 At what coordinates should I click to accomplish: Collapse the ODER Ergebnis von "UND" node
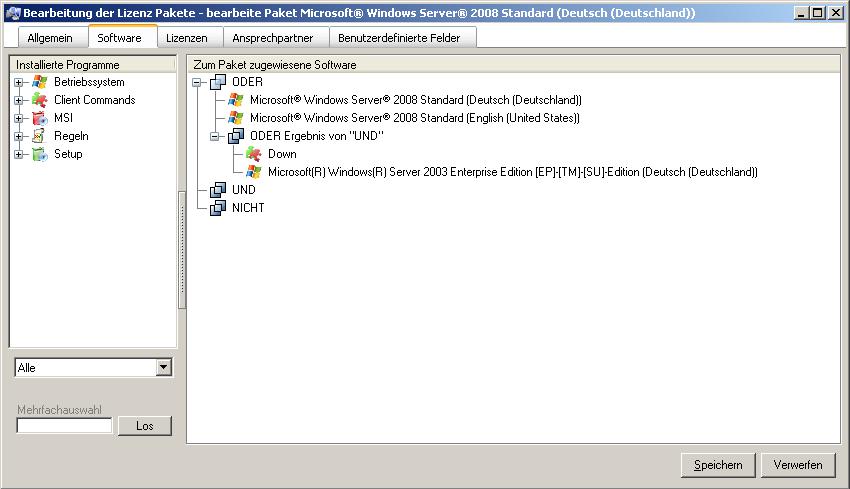pyautogui.click(x=215, y=136)
